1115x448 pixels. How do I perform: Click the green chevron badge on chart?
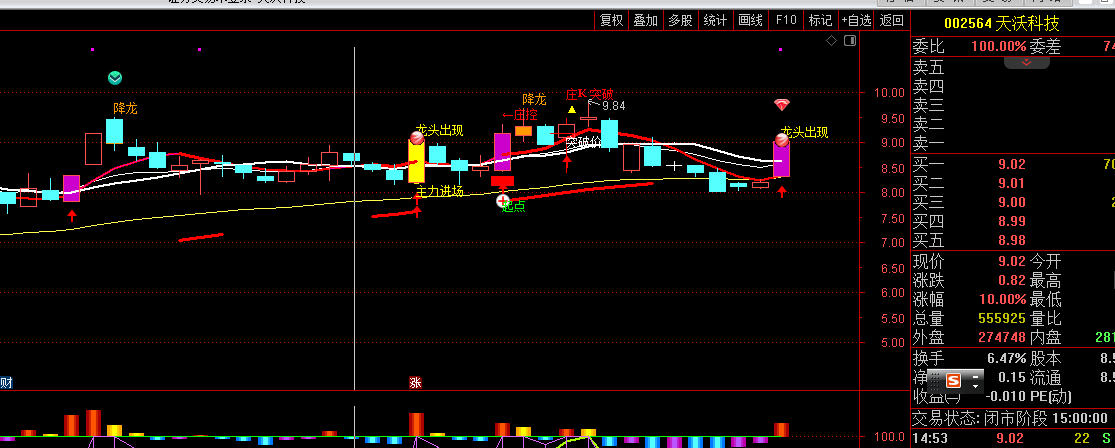tap(116, 78)
